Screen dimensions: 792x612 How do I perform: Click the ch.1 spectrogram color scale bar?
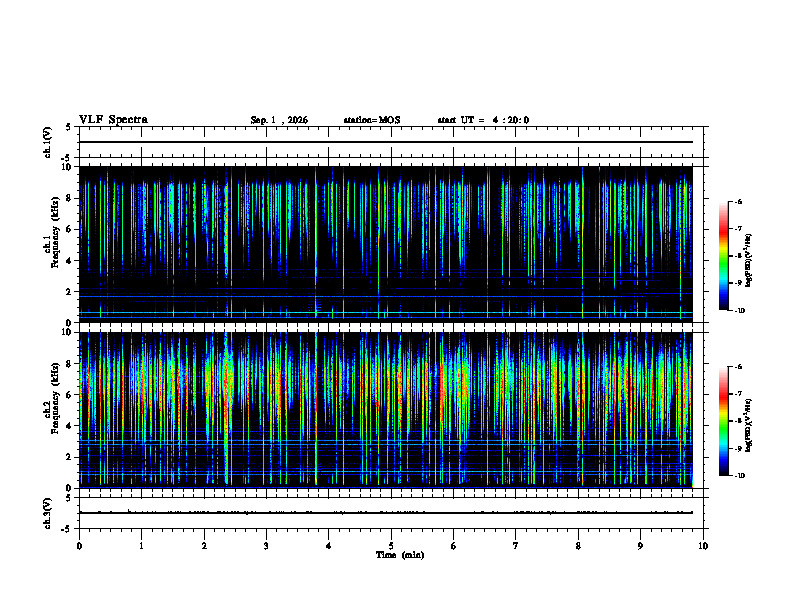[x=723, y=256]
